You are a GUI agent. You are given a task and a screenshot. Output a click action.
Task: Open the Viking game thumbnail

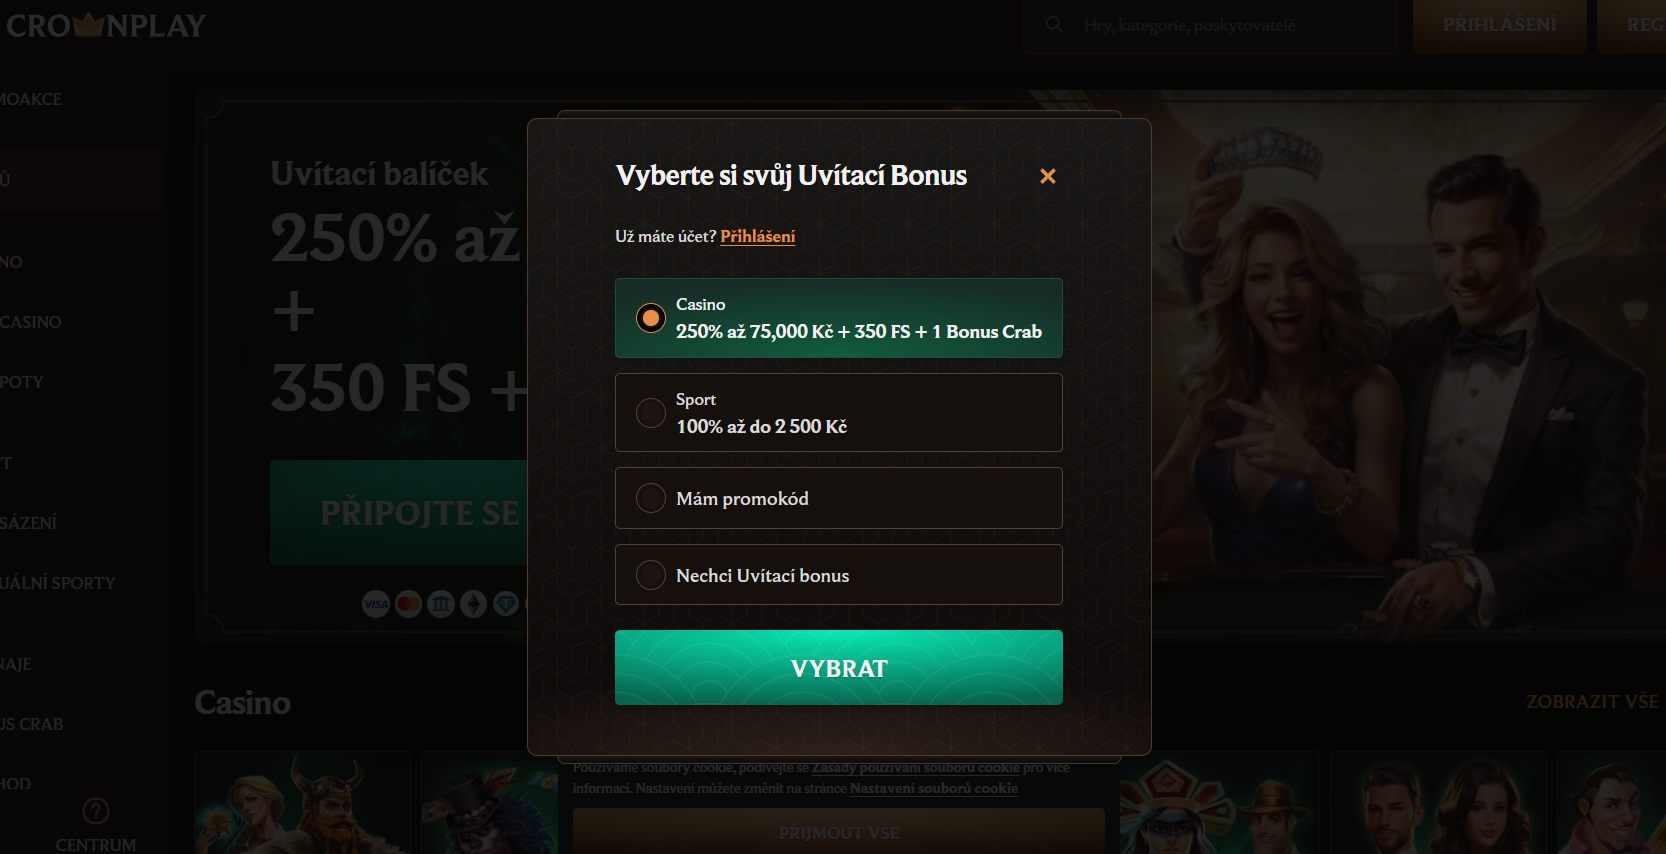click(x=302, y=803)
